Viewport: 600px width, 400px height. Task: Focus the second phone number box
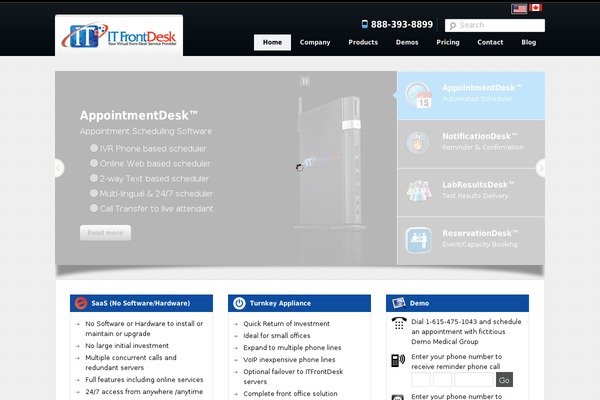[x=442, y=380]
